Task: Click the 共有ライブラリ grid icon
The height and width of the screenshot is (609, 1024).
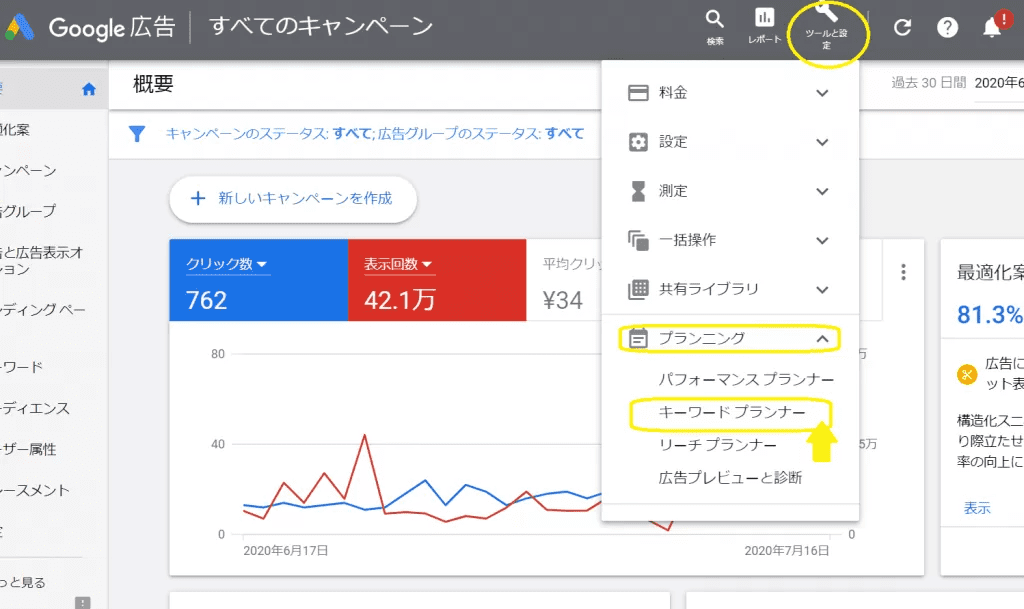Action: click(x=638, y=289)
